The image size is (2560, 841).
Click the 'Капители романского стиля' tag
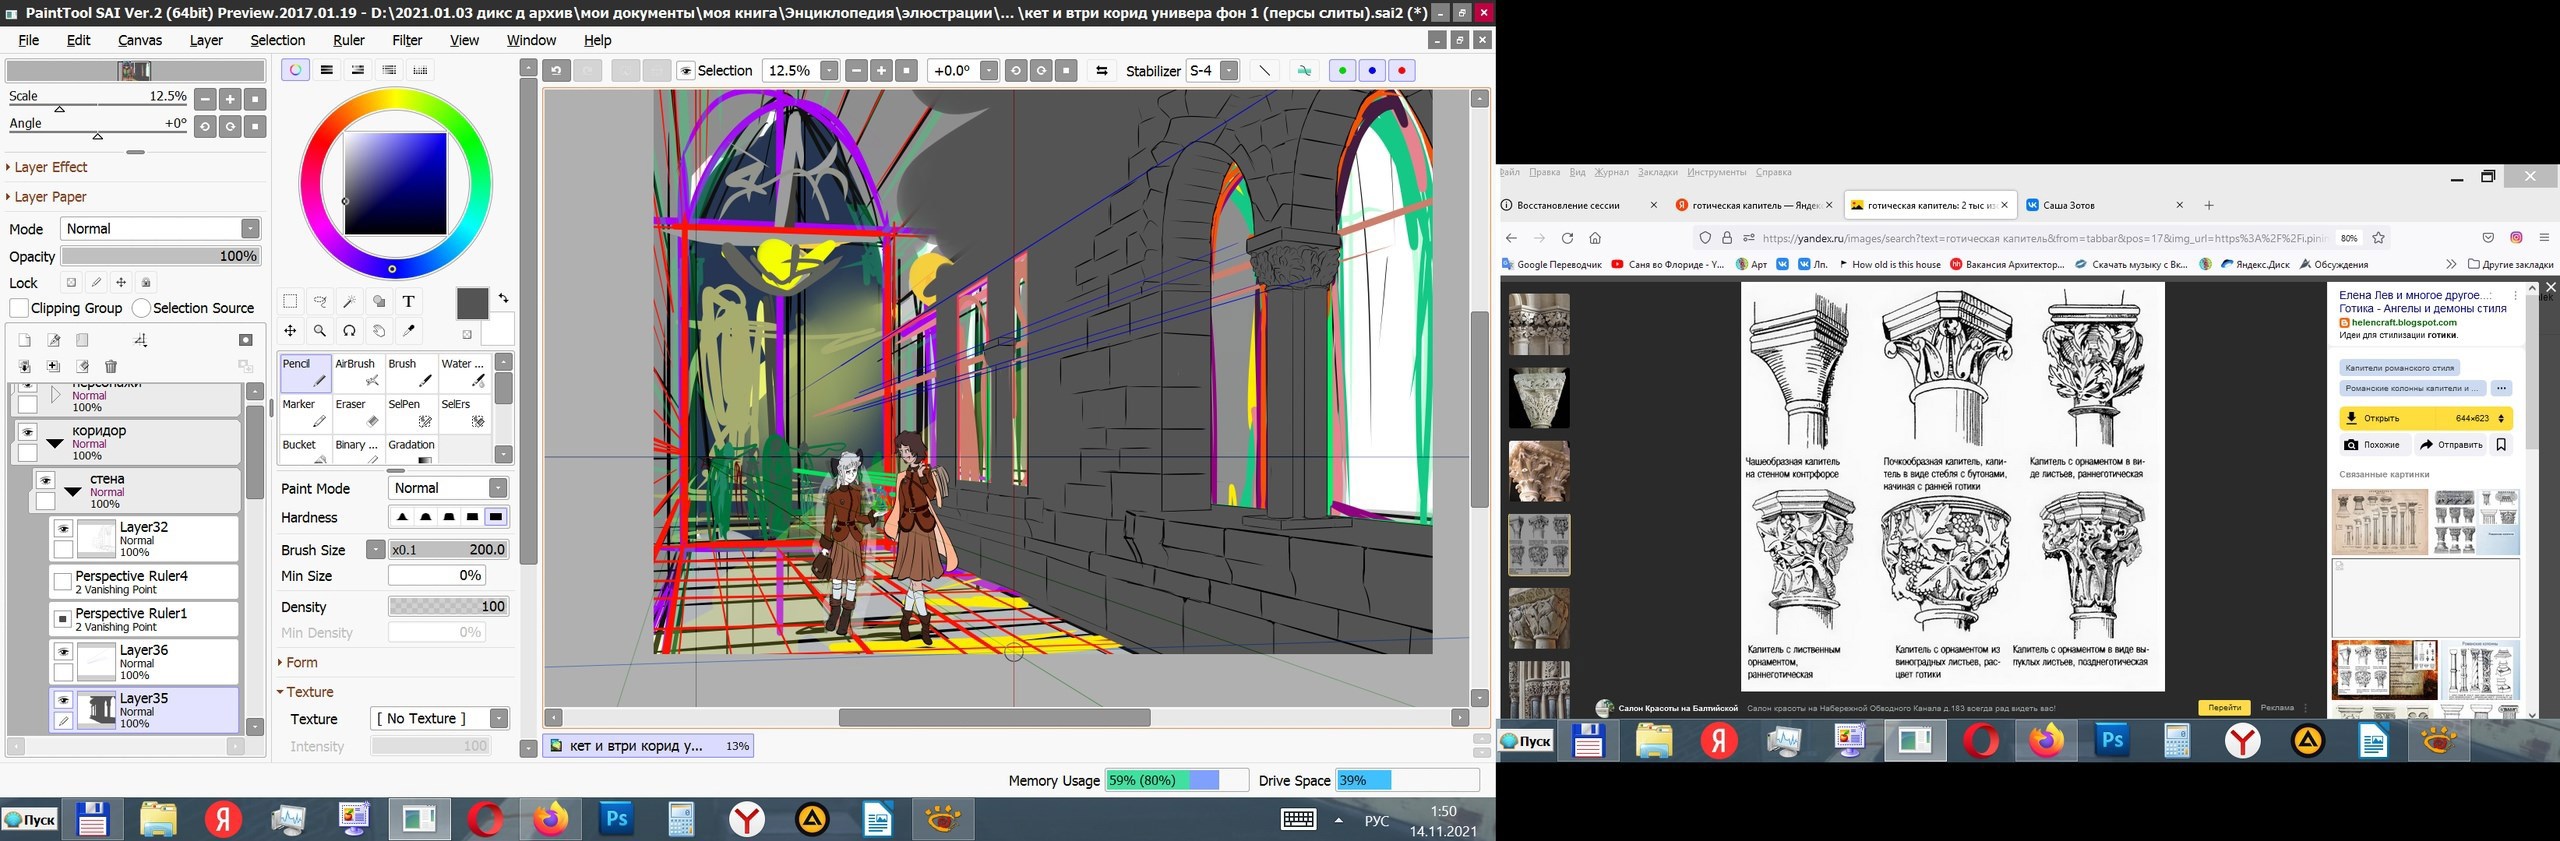click(2399, 367)
